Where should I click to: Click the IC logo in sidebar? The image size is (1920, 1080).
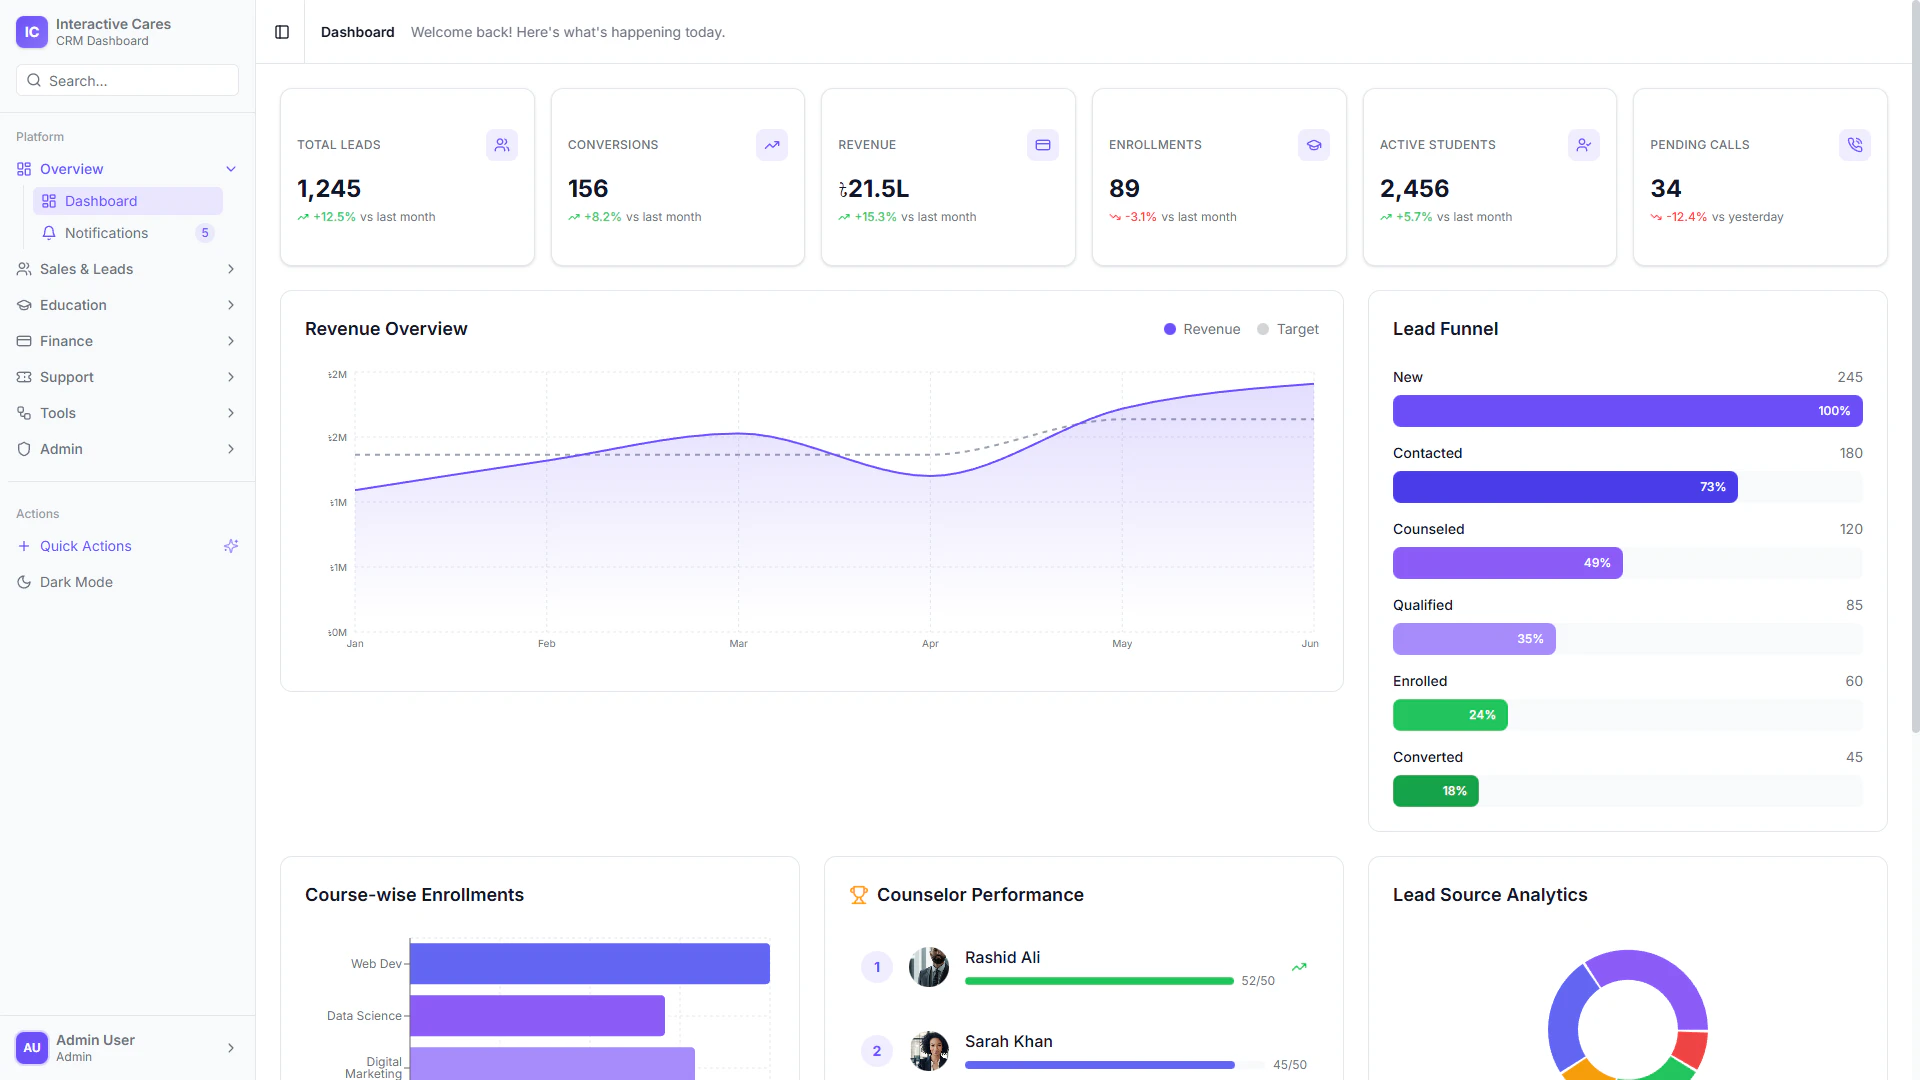(x=32, y=32)
